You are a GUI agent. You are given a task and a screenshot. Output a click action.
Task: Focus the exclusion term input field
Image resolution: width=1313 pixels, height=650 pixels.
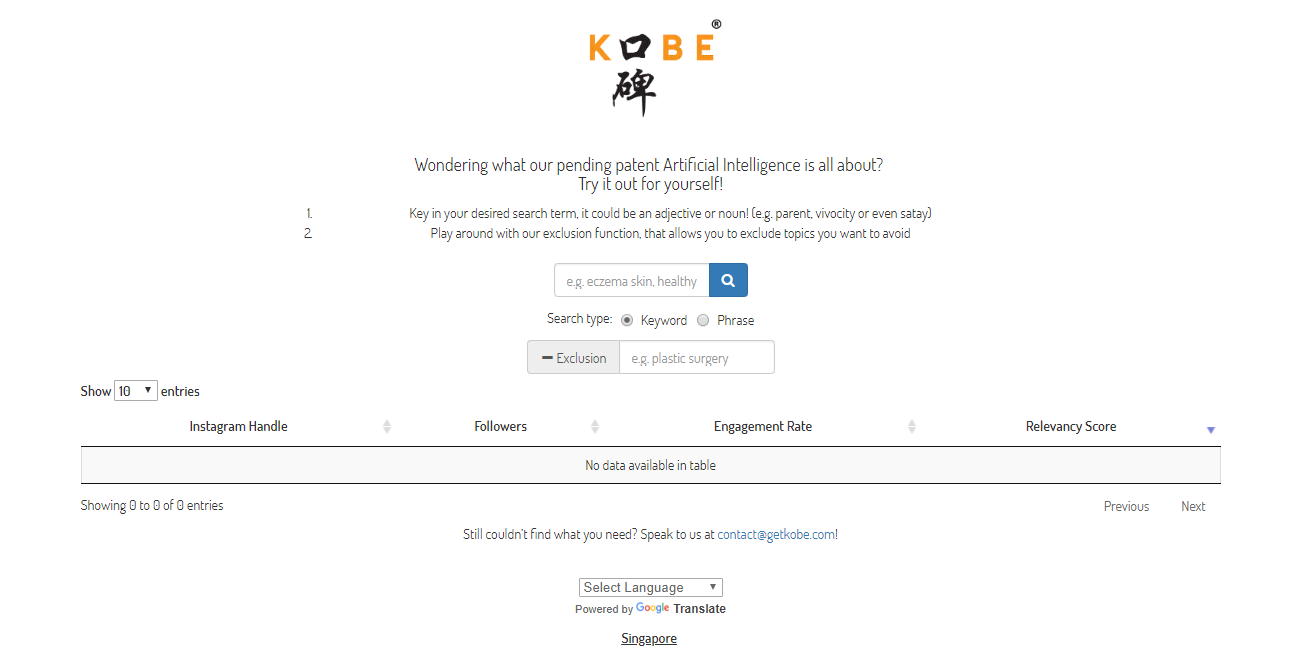point(697,358)
